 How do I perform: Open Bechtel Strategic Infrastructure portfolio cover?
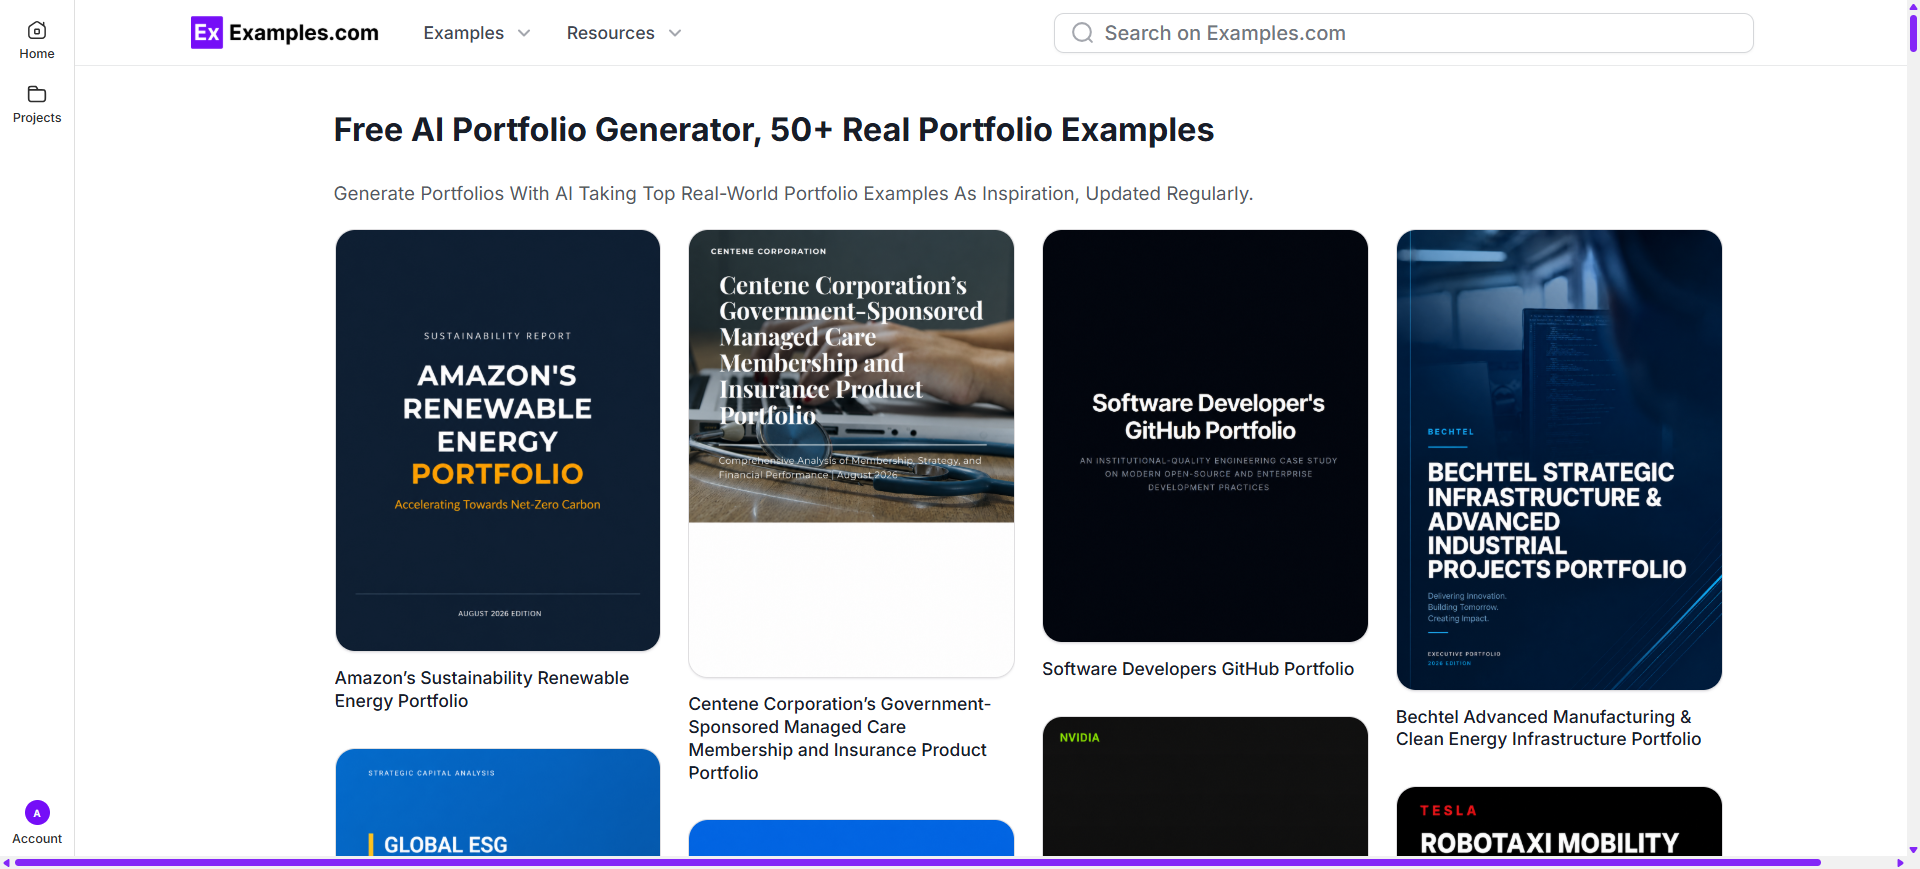1559,460
